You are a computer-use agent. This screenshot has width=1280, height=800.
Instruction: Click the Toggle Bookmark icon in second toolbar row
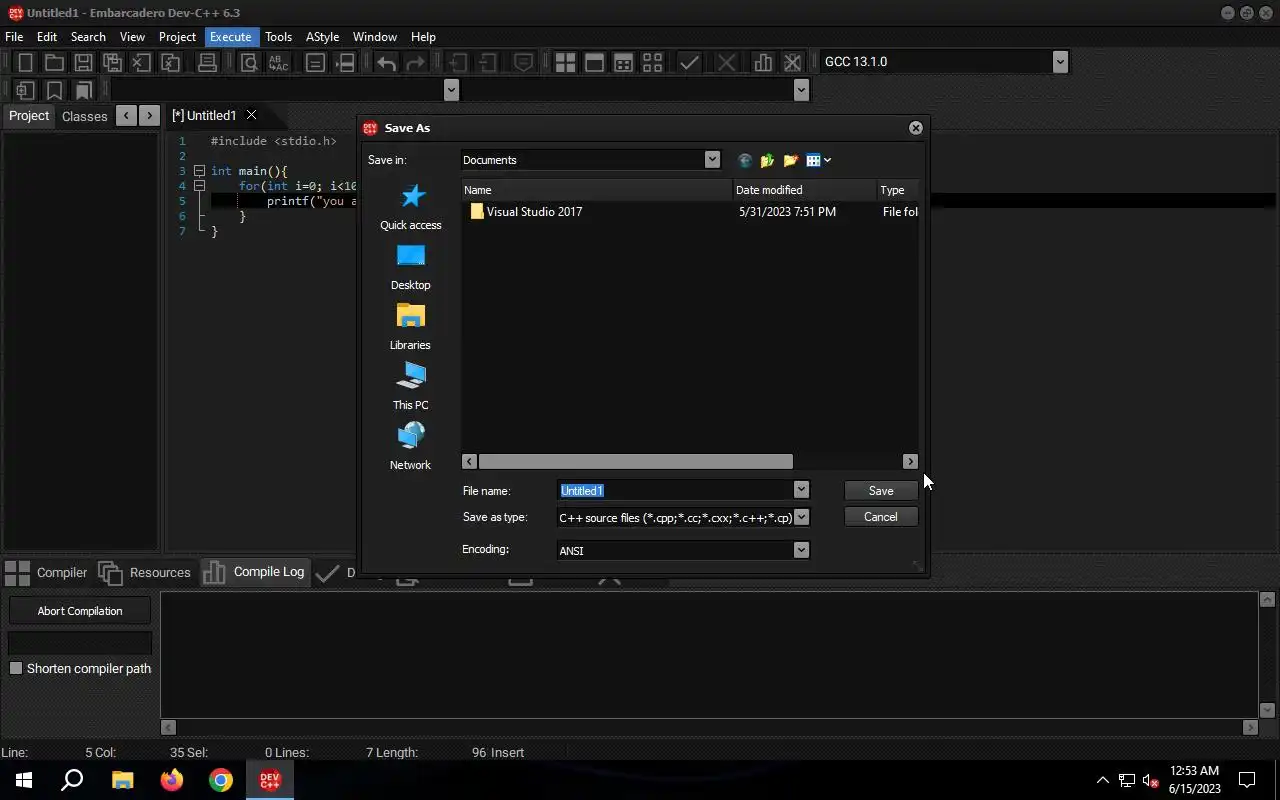pyautogui.click(x=54, y=90)
